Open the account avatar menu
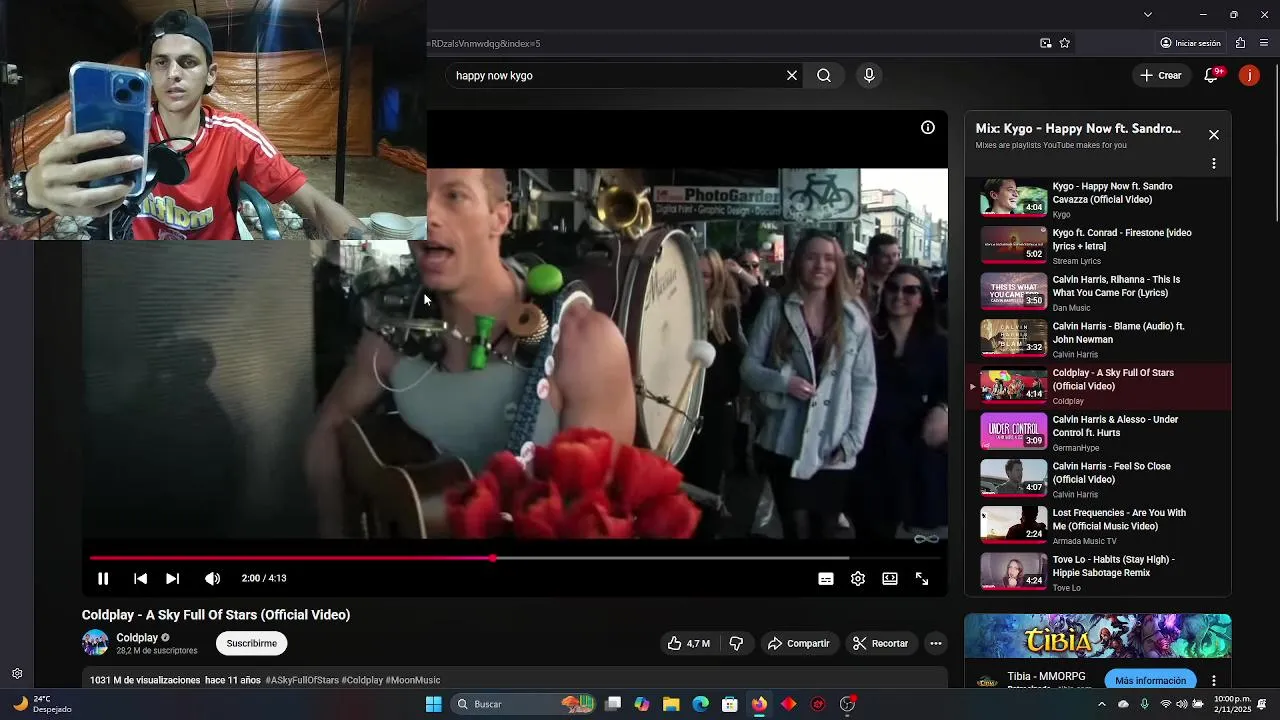1280x720 pixels. pos(1249,75)
